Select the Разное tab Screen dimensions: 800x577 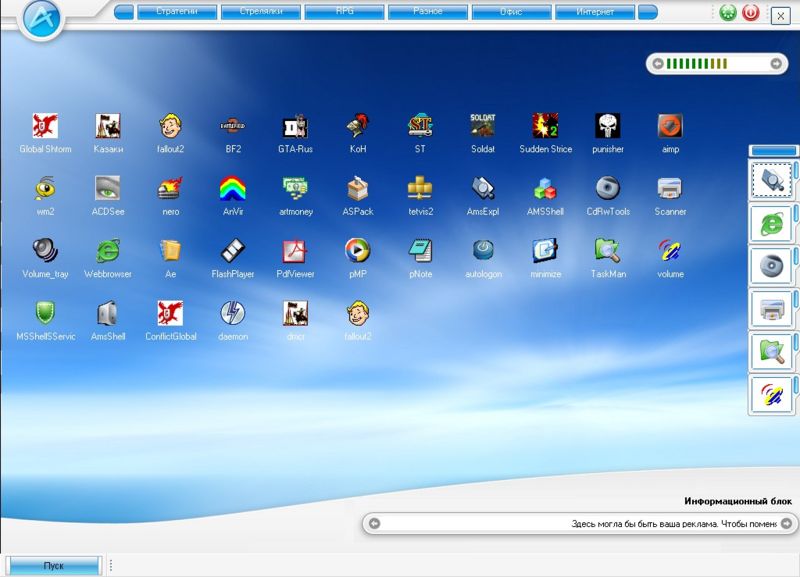click(428, 12)
